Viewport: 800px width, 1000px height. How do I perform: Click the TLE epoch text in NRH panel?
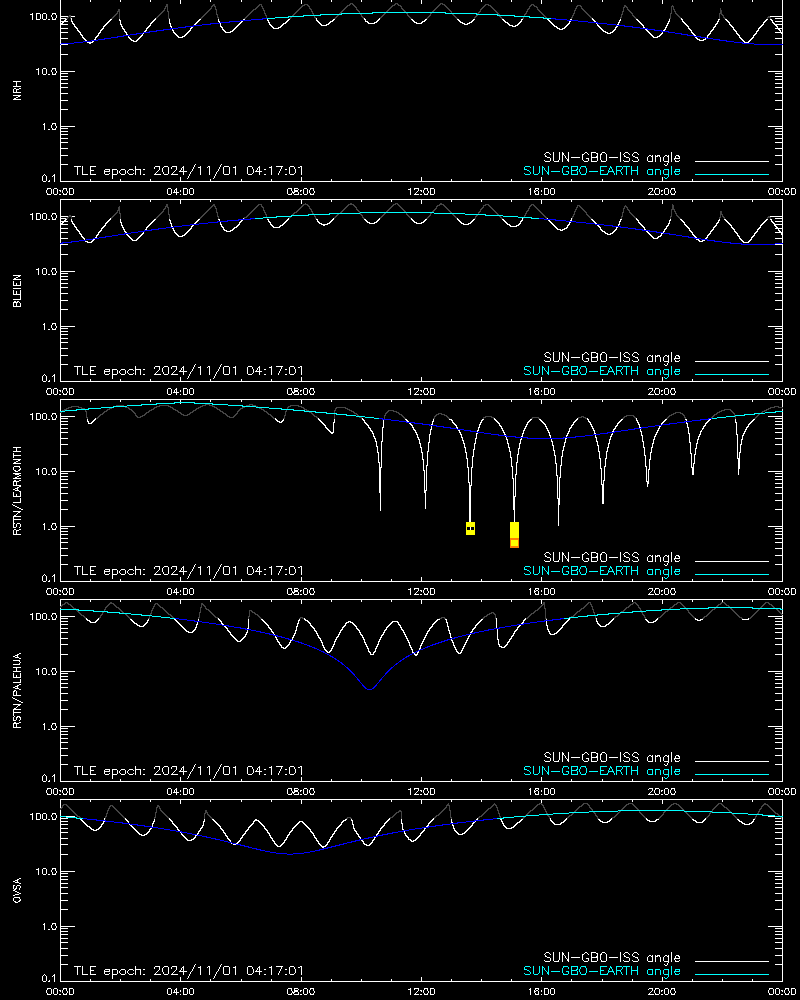click(x=189, y=171)
